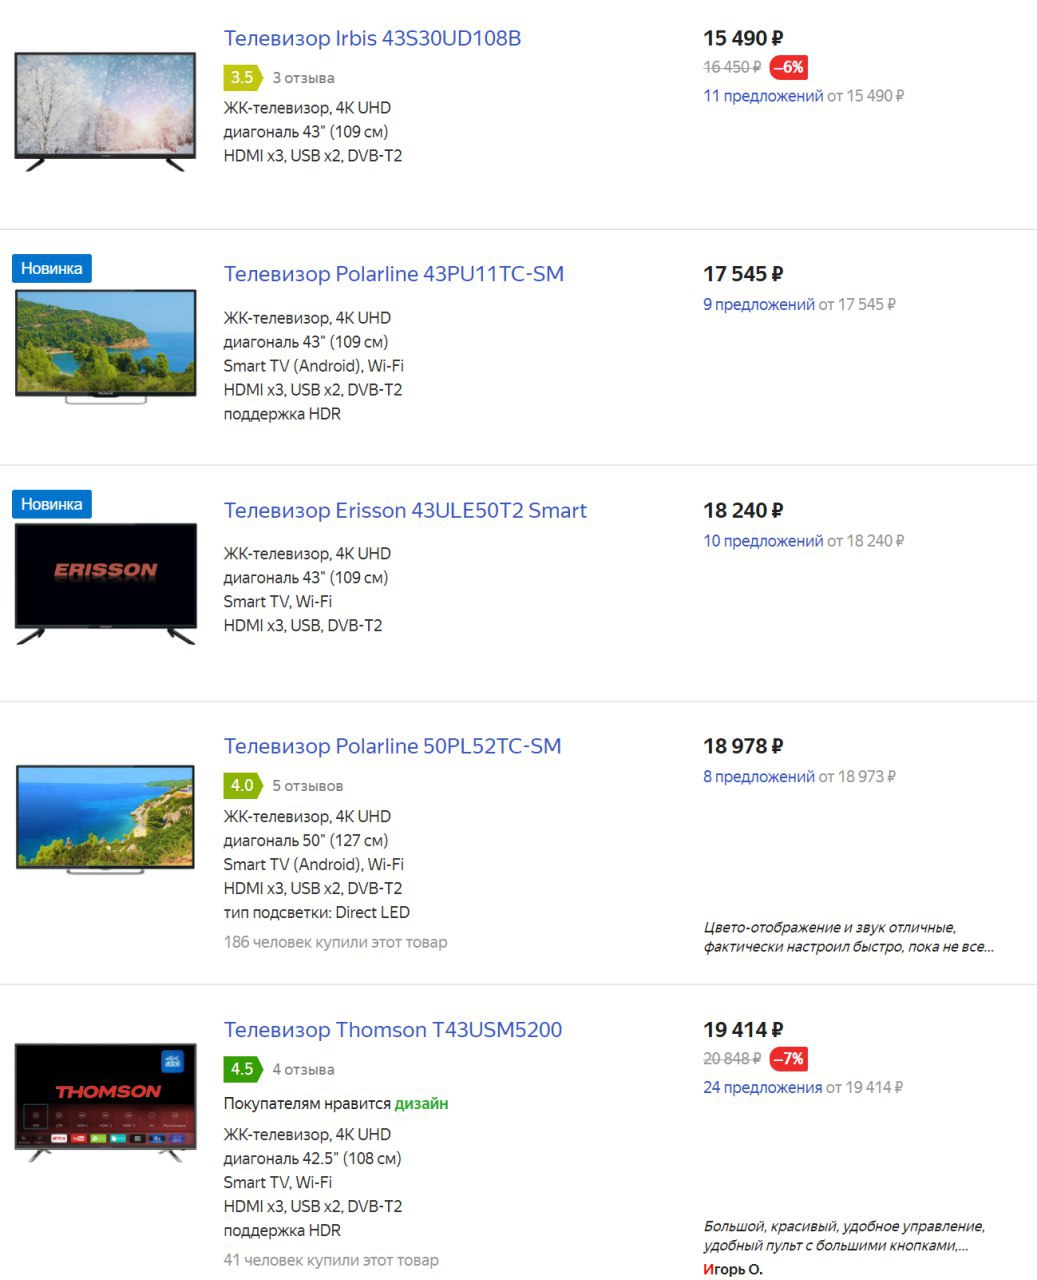Open the Телевизор Irbis 43S30UD108B product link
Screen dimensions: 1037x1280
tap(372, 38)
